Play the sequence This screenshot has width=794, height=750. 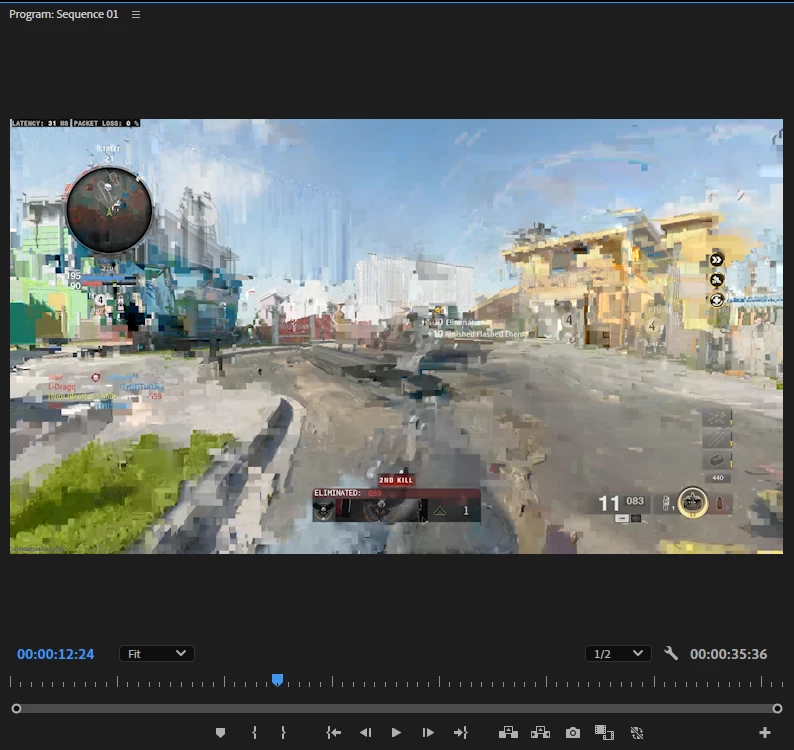pyautogui.click(x=396, y=732)
